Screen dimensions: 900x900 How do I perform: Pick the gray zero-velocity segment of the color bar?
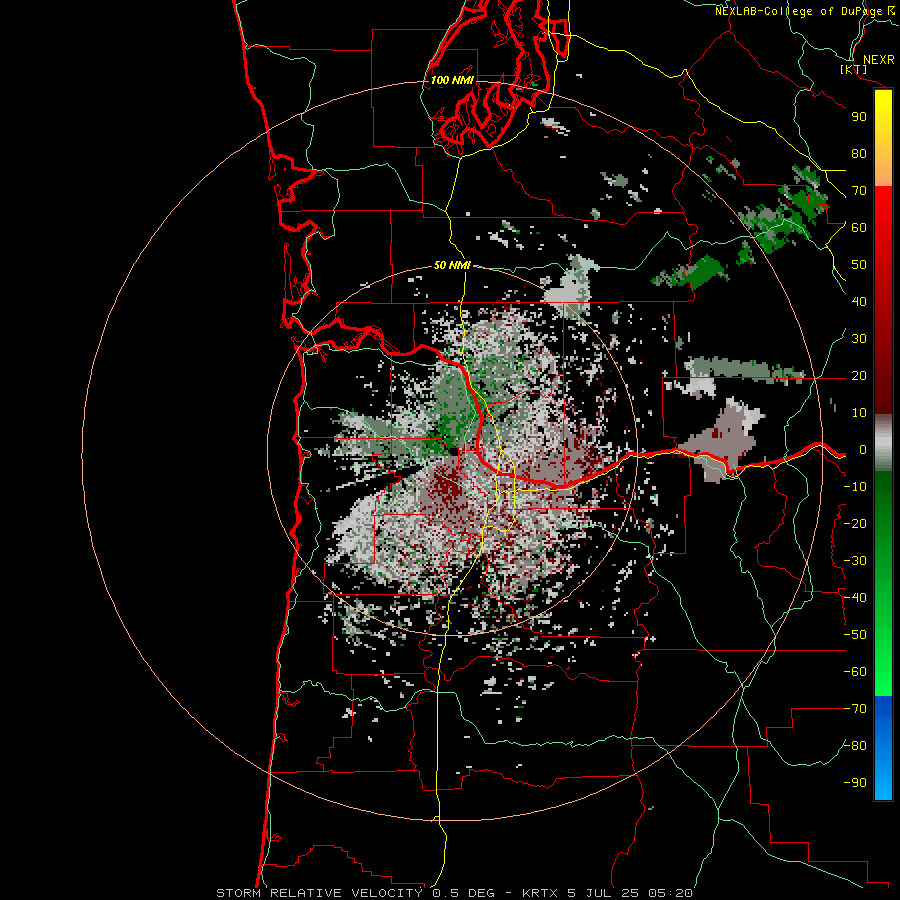(x=883, y=443)
